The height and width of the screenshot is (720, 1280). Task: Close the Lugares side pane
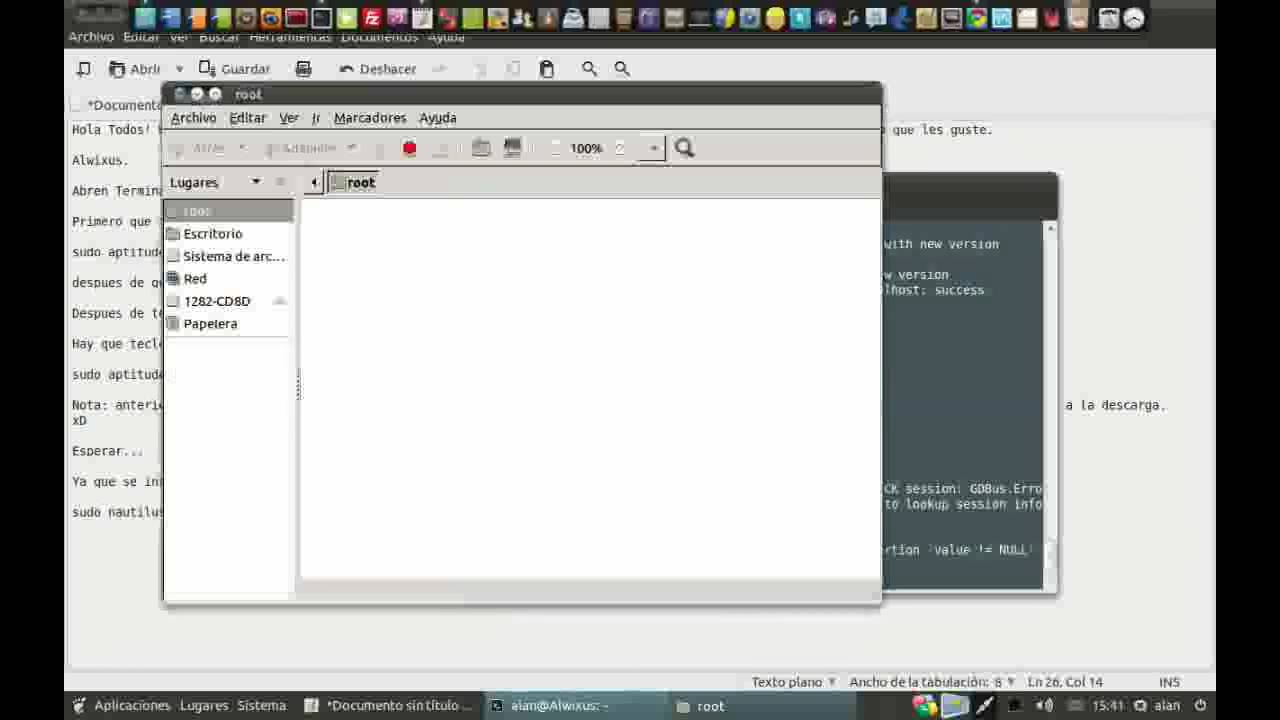(x=281, y=182)
